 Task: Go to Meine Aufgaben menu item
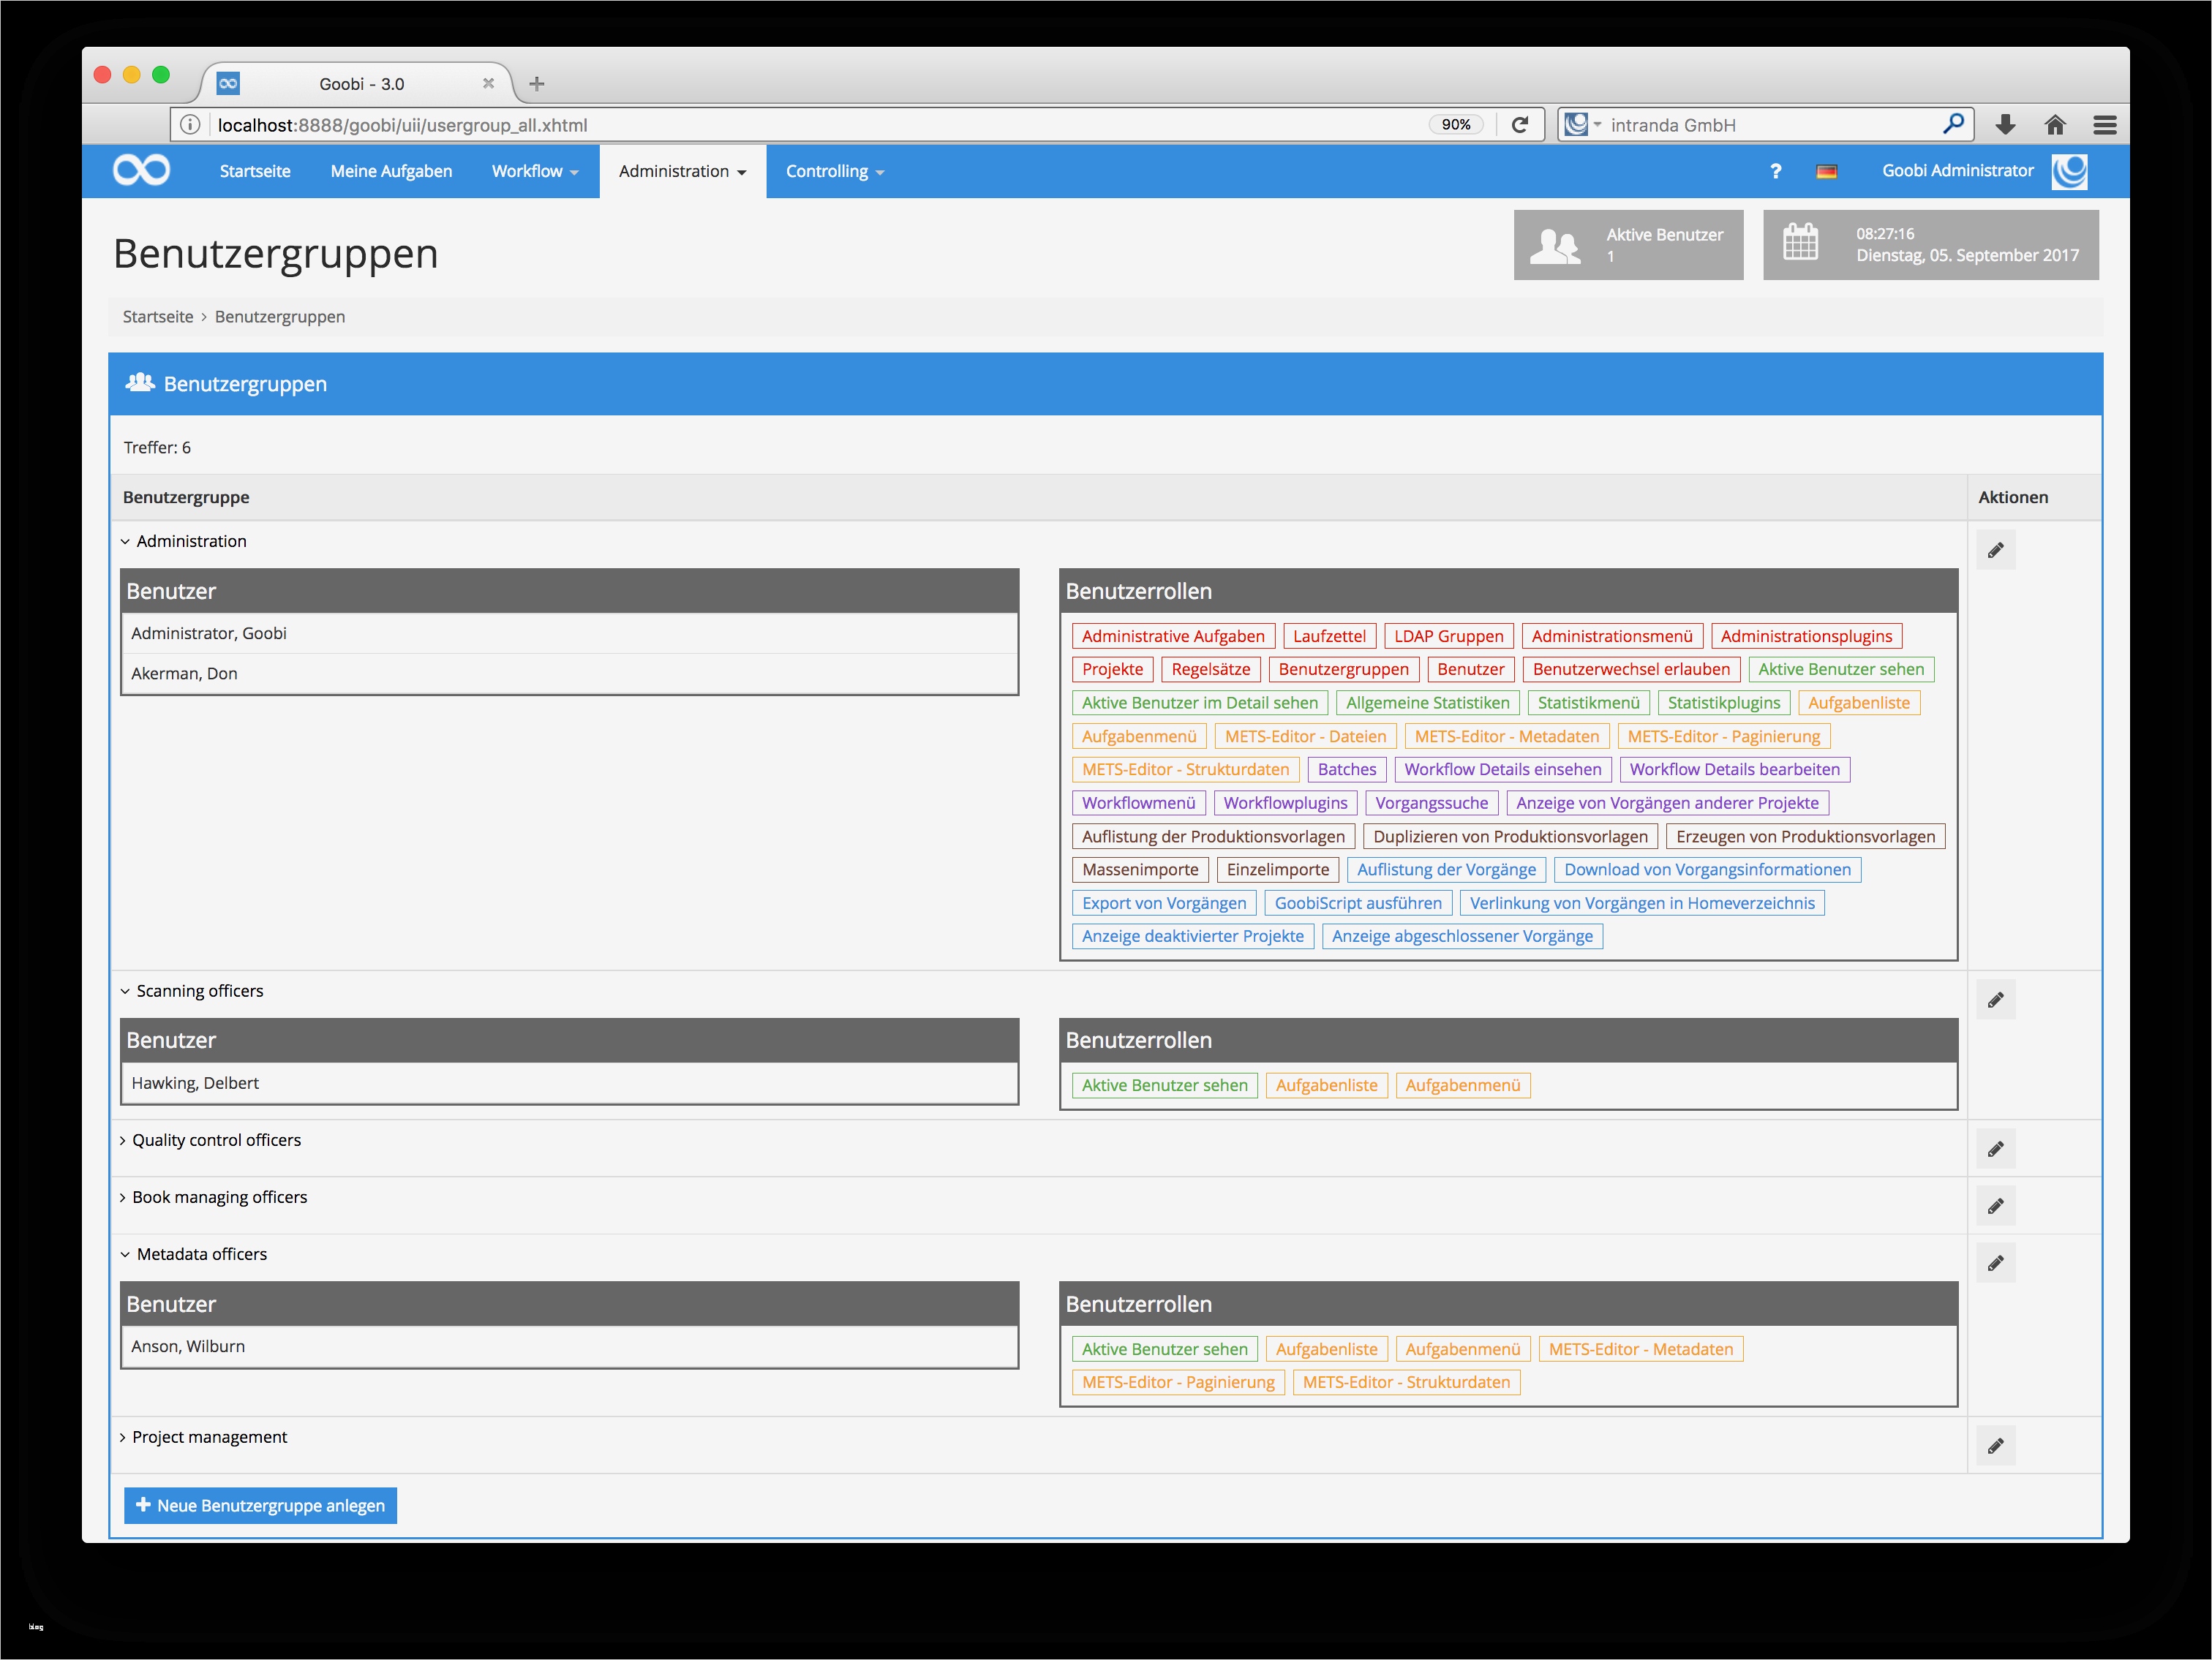[x=391, y=172]
